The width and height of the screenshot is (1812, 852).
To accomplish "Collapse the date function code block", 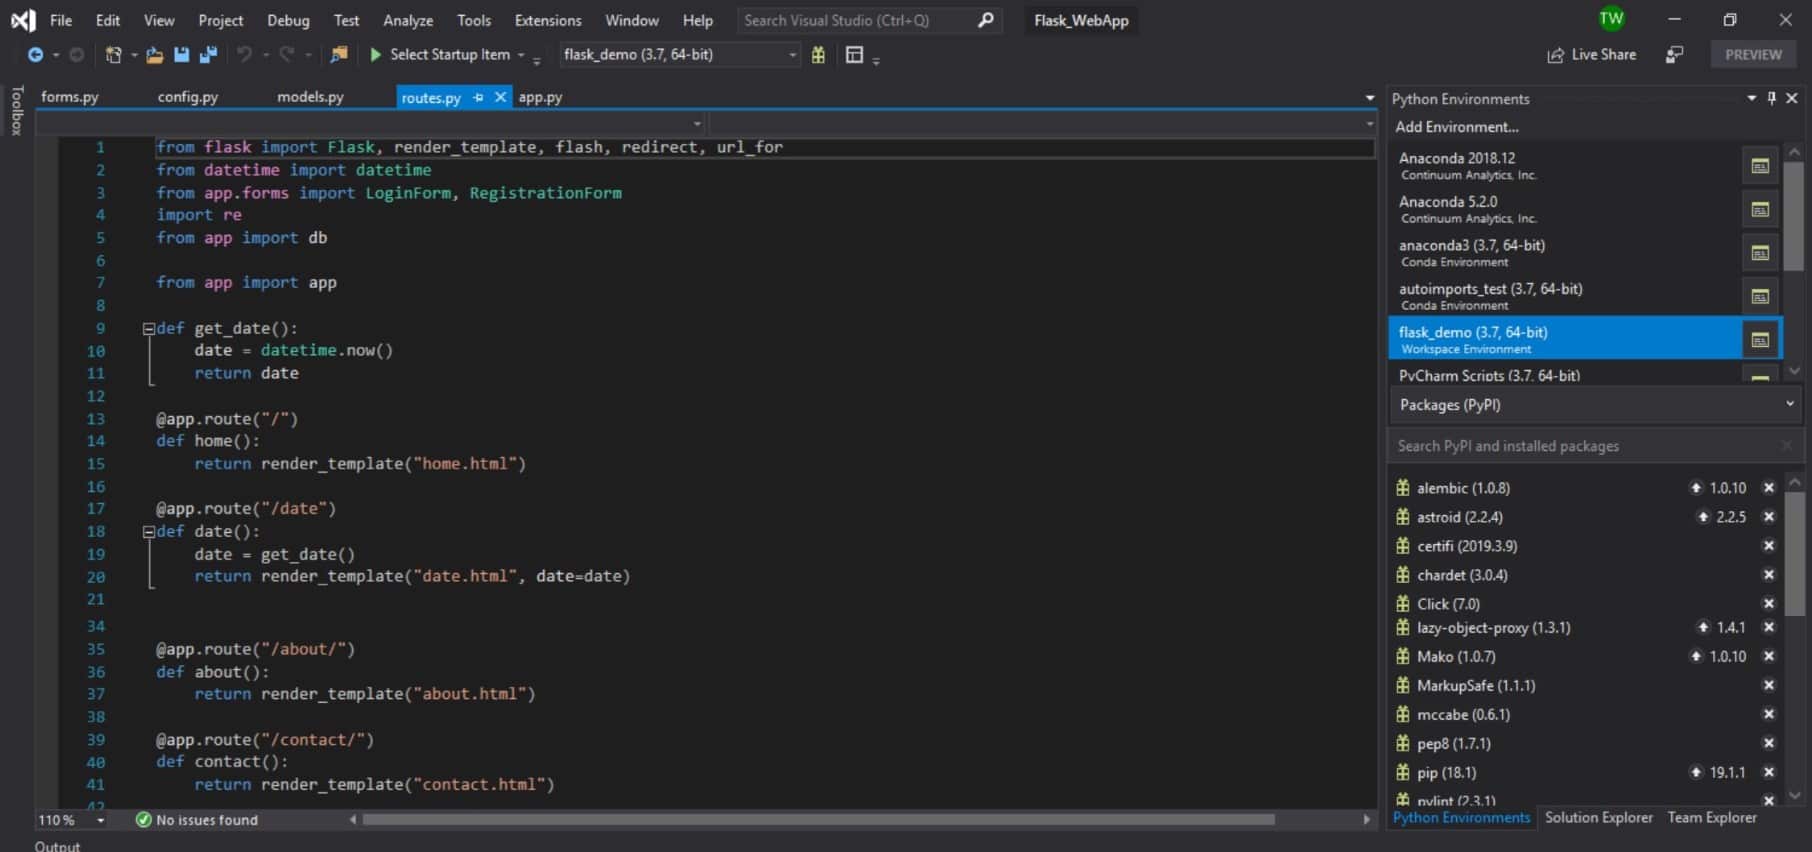I will click(x=149, y=532).
